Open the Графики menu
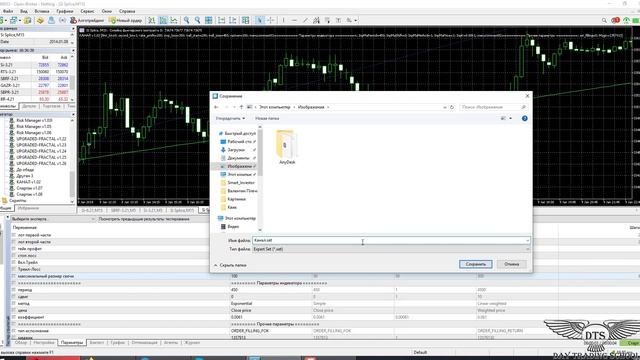The image size is (640, 360). (65, 11)
